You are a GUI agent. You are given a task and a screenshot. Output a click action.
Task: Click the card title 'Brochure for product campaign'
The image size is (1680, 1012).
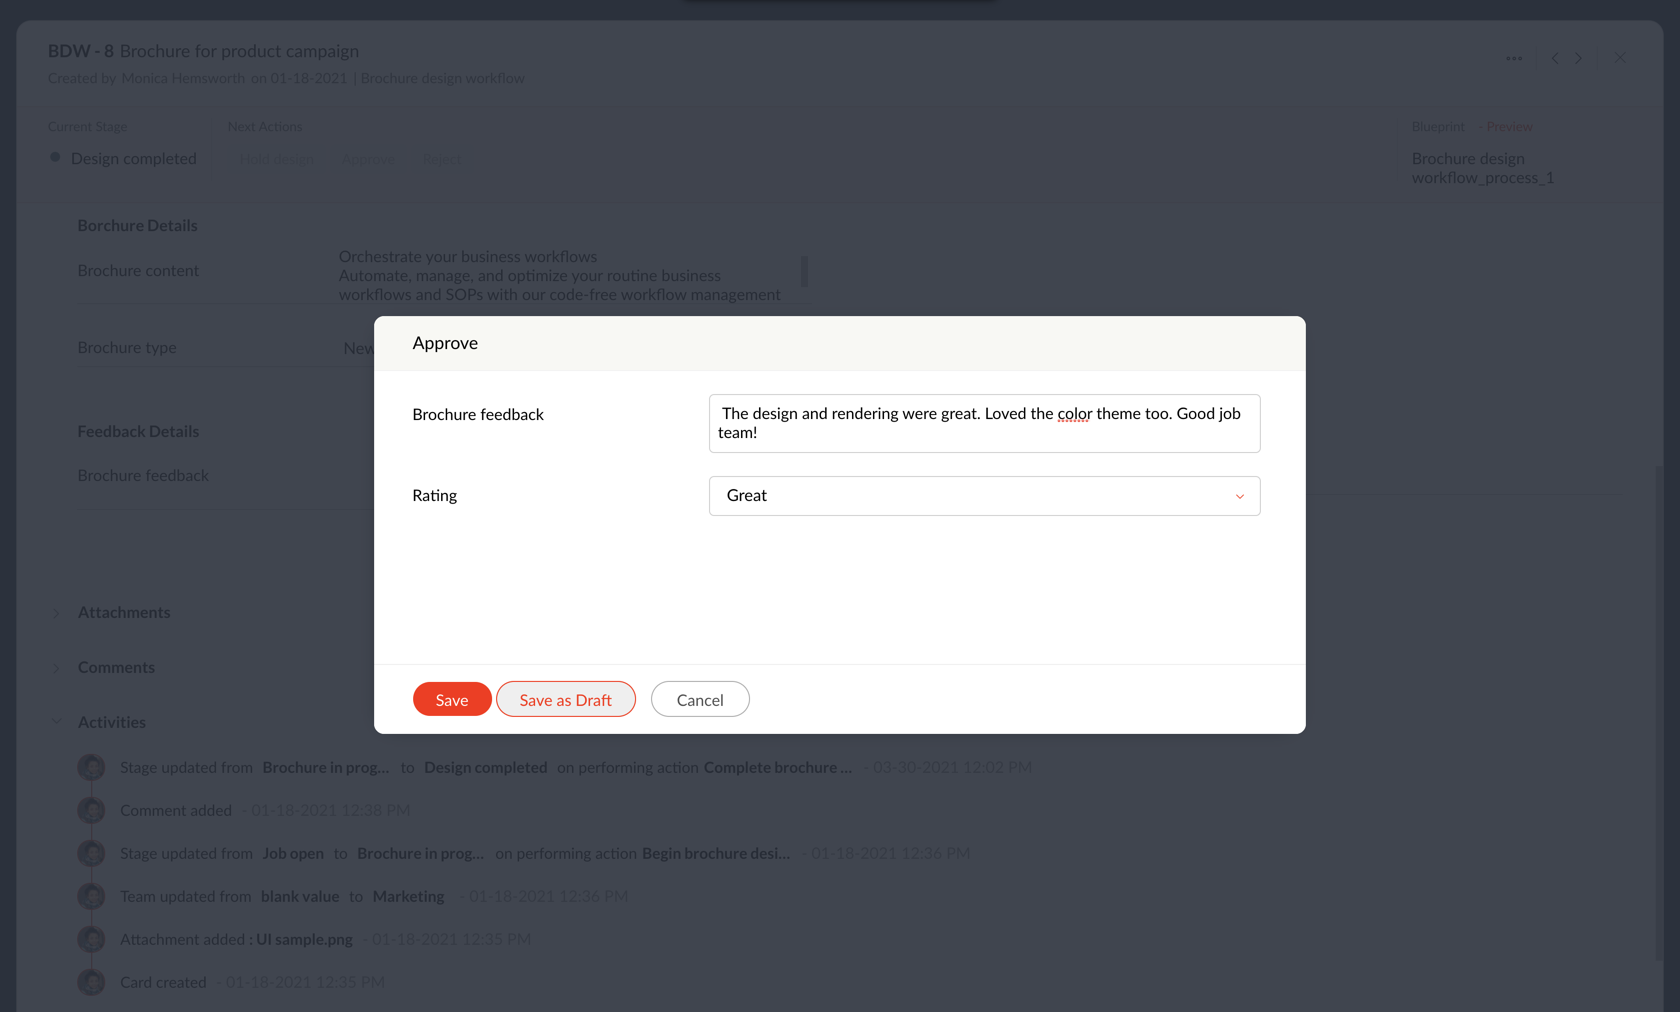coord(239,51)
